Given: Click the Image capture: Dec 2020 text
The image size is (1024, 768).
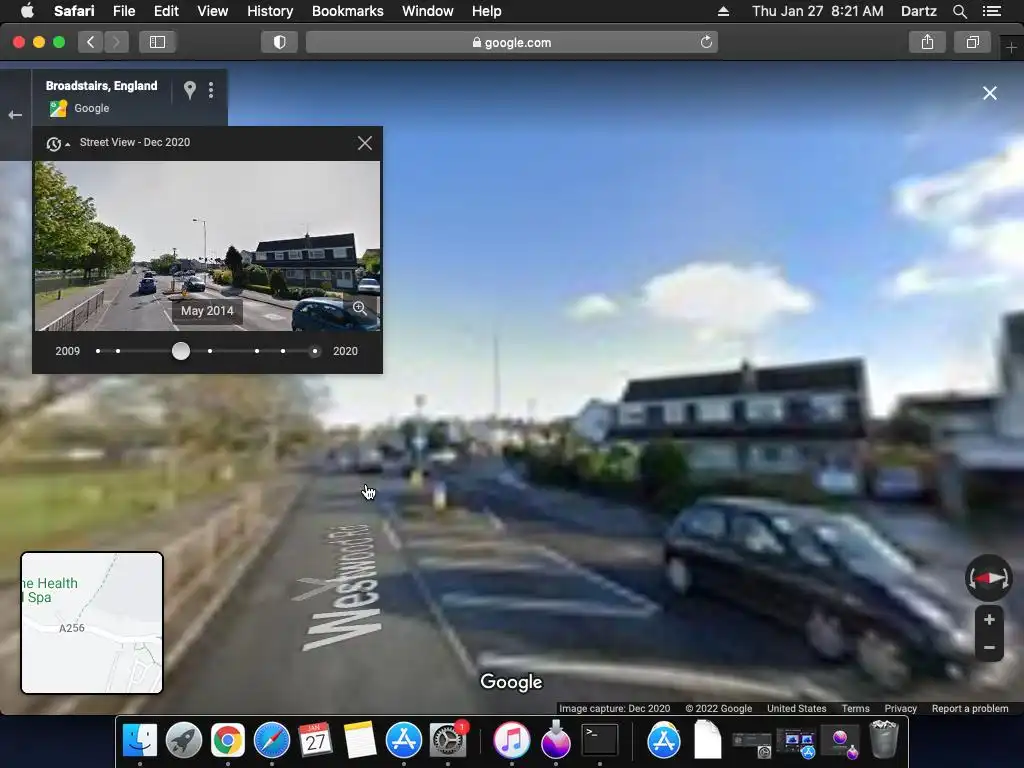Looking at the screenshot, I should tap(615, 709).
